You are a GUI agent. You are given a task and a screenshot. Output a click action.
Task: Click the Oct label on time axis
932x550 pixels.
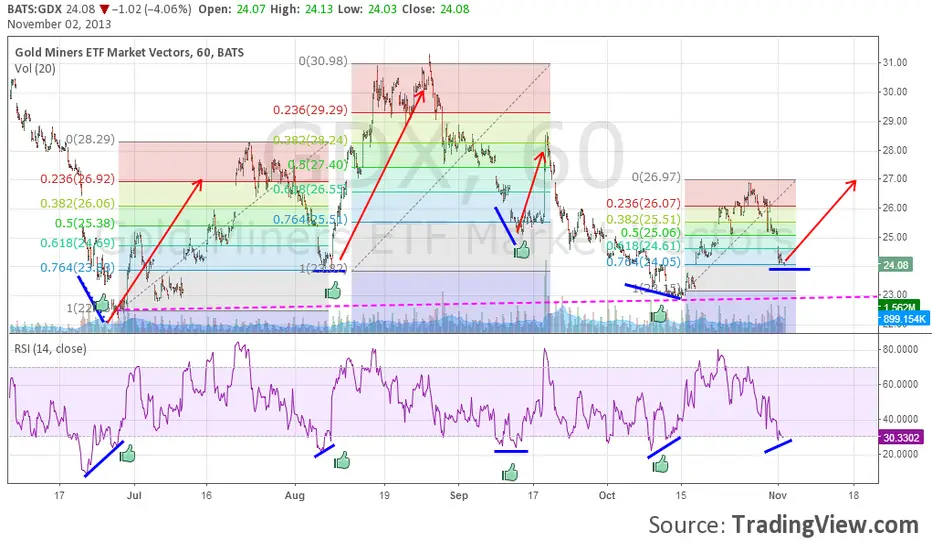[607, 495]
